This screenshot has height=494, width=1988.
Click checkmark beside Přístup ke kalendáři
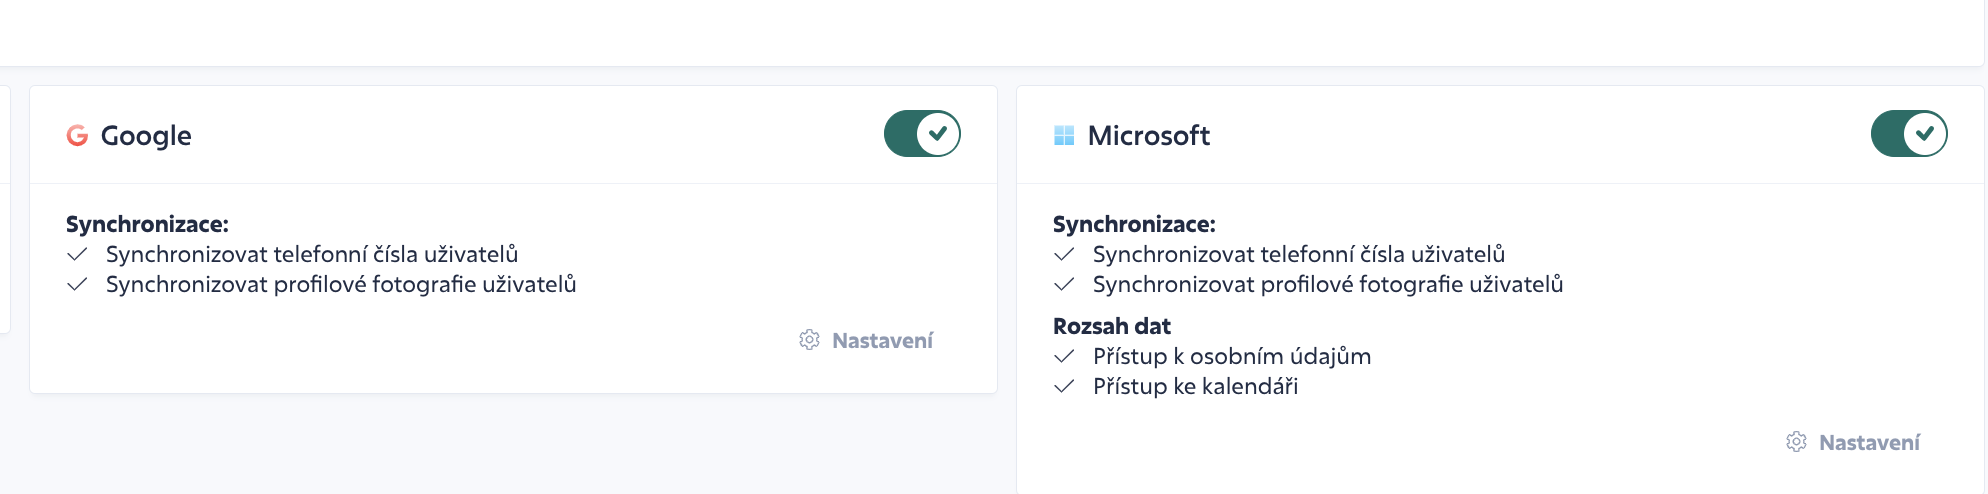tap(1064, 386)
